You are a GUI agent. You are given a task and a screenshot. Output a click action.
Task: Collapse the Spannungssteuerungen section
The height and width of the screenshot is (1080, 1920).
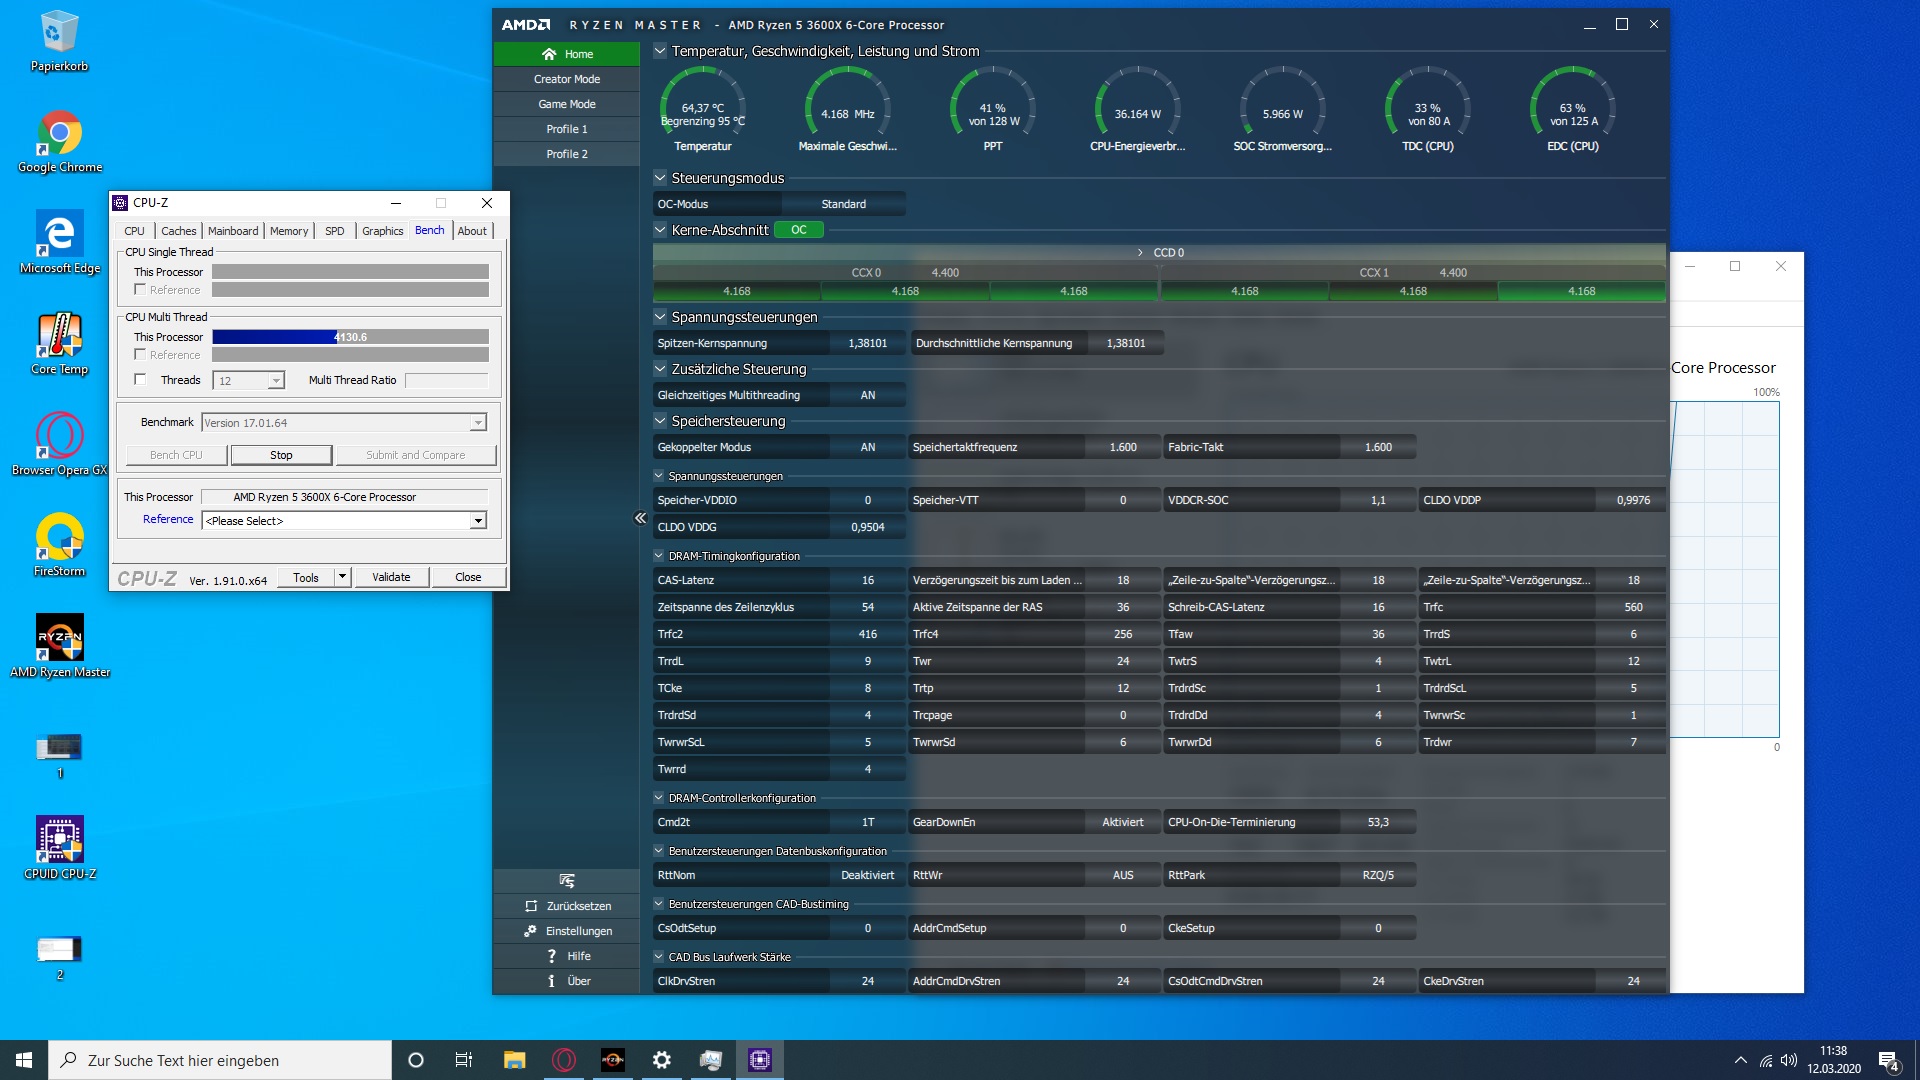660,317
